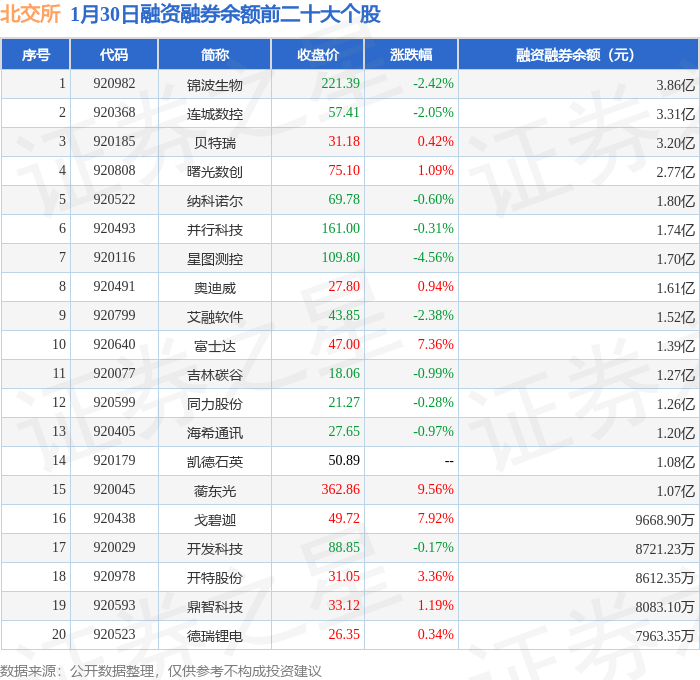The height and width of the screenshot is (680, 700).
Task: Click the 融资融券余额（元） column header
Action: tap(578, 55)
